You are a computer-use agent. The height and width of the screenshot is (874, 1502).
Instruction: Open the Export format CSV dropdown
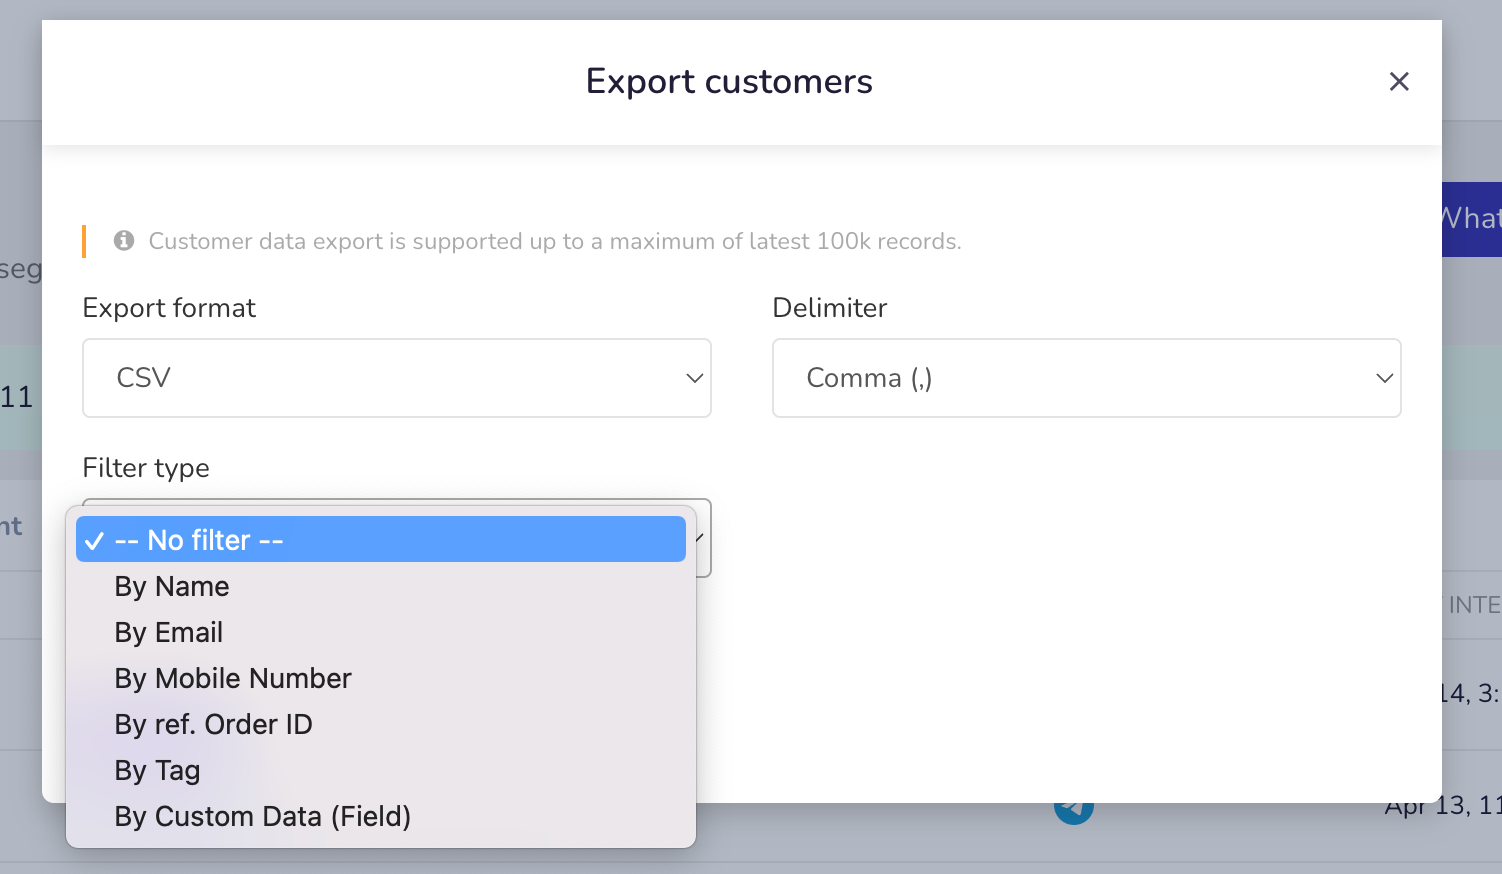(x=397, y=378)
